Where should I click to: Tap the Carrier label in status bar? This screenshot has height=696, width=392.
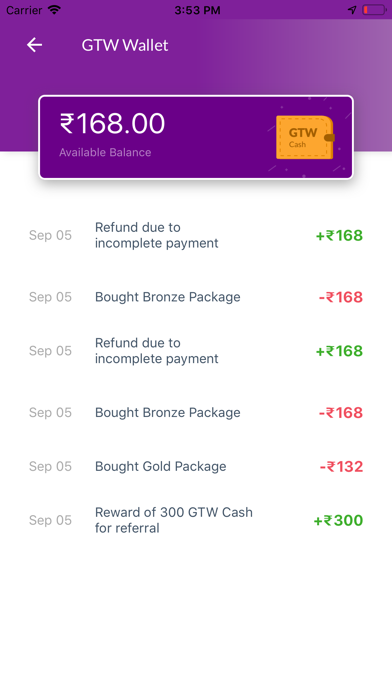click(24, 10)
